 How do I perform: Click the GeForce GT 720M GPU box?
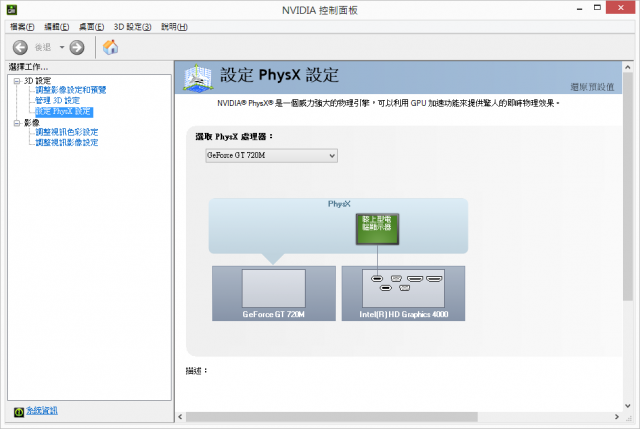tap(274, 293)
